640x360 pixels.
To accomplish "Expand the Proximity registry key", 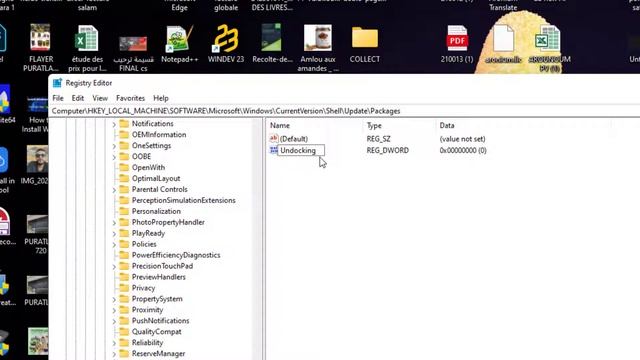I will (114, 310).
